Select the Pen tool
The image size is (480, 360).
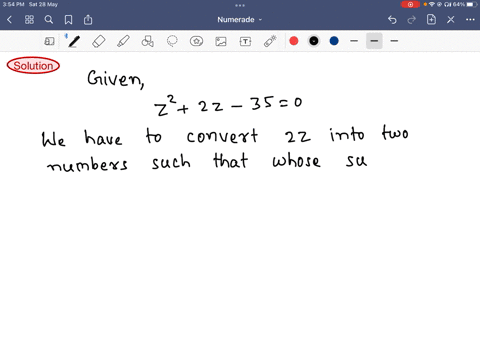pos(73,41)
